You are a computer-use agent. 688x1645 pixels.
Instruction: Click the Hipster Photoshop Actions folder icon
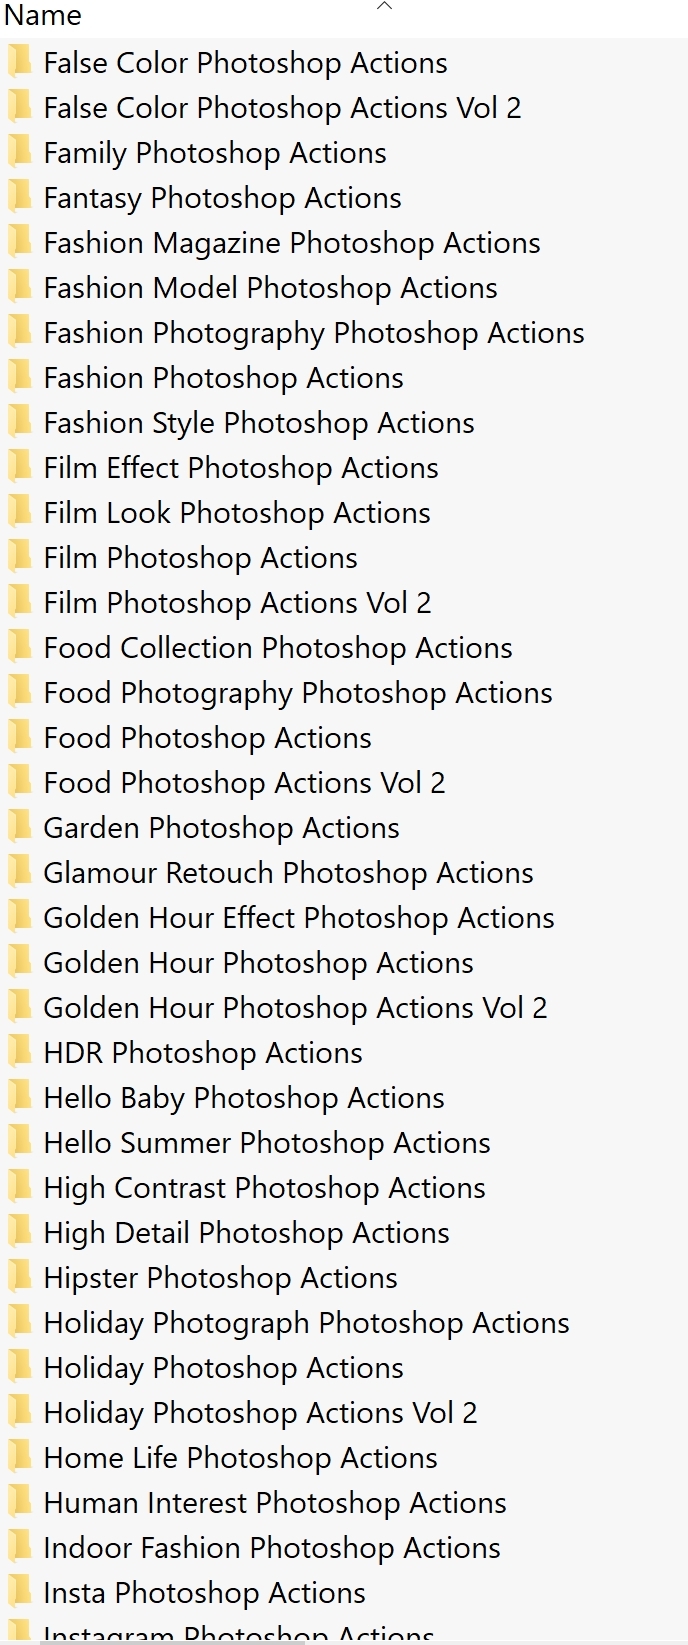pyautogui.click(x=19, y=1277)
